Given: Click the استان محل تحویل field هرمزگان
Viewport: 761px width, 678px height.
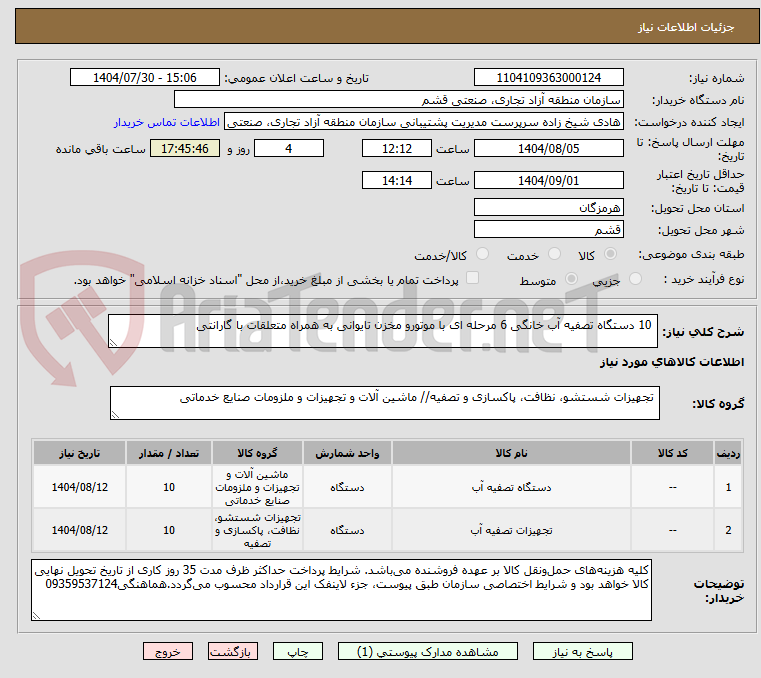Looking at the screenshot, I should pyautogui.click(x=548, y=207).
